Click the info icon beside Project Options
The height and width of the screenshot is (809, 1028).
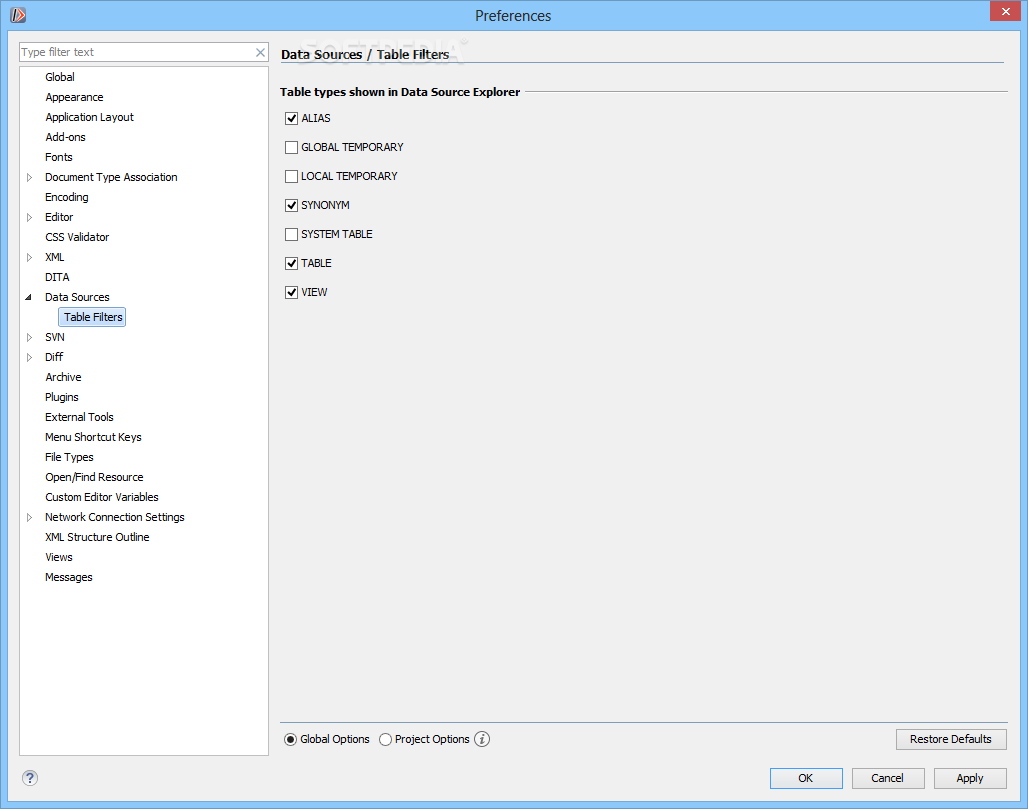[x=482, y=739]
